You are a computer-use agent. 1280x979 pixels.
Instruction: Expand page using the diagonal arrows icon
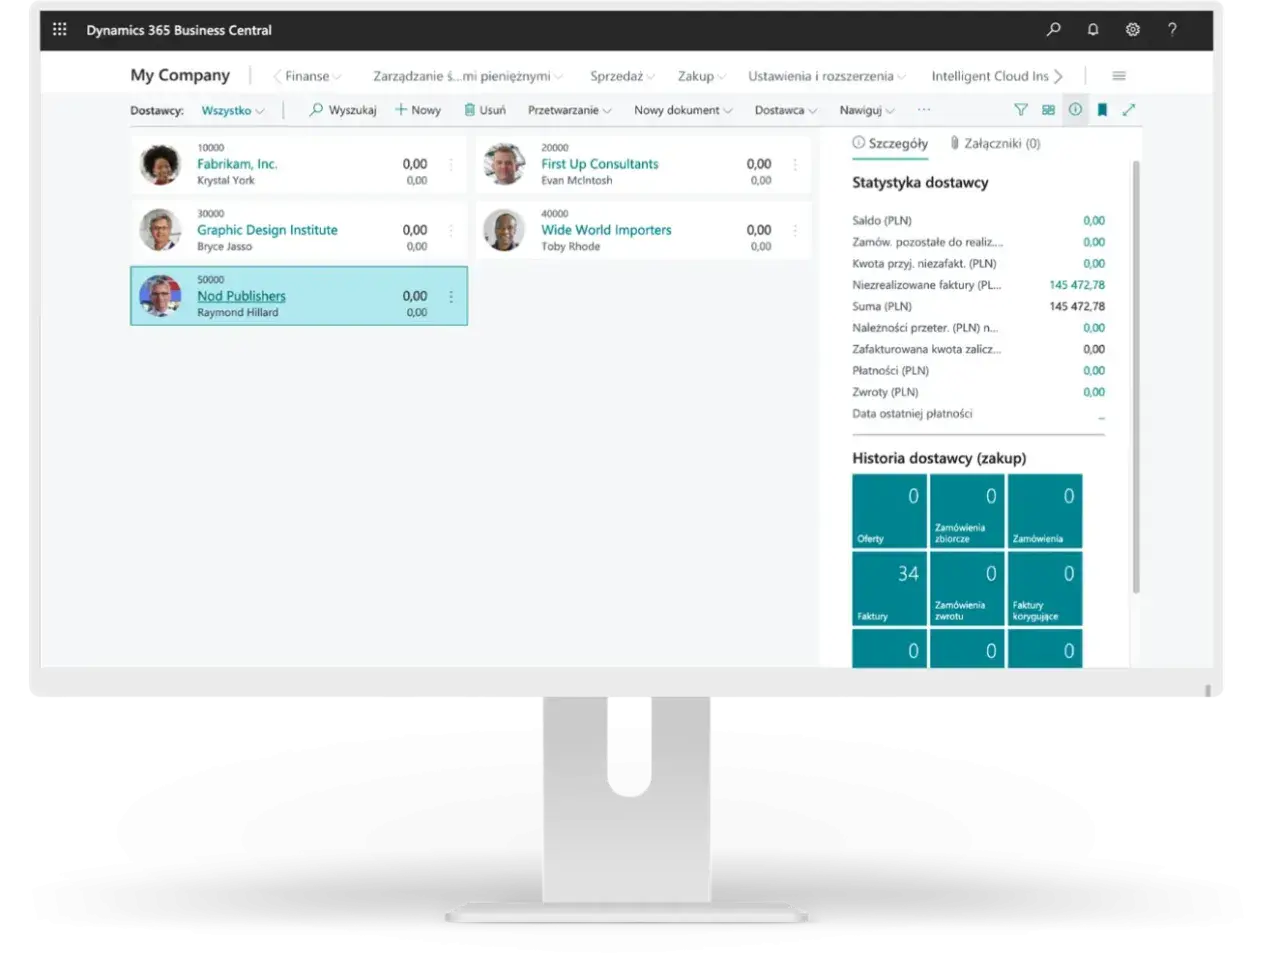tap(1129, 110)
